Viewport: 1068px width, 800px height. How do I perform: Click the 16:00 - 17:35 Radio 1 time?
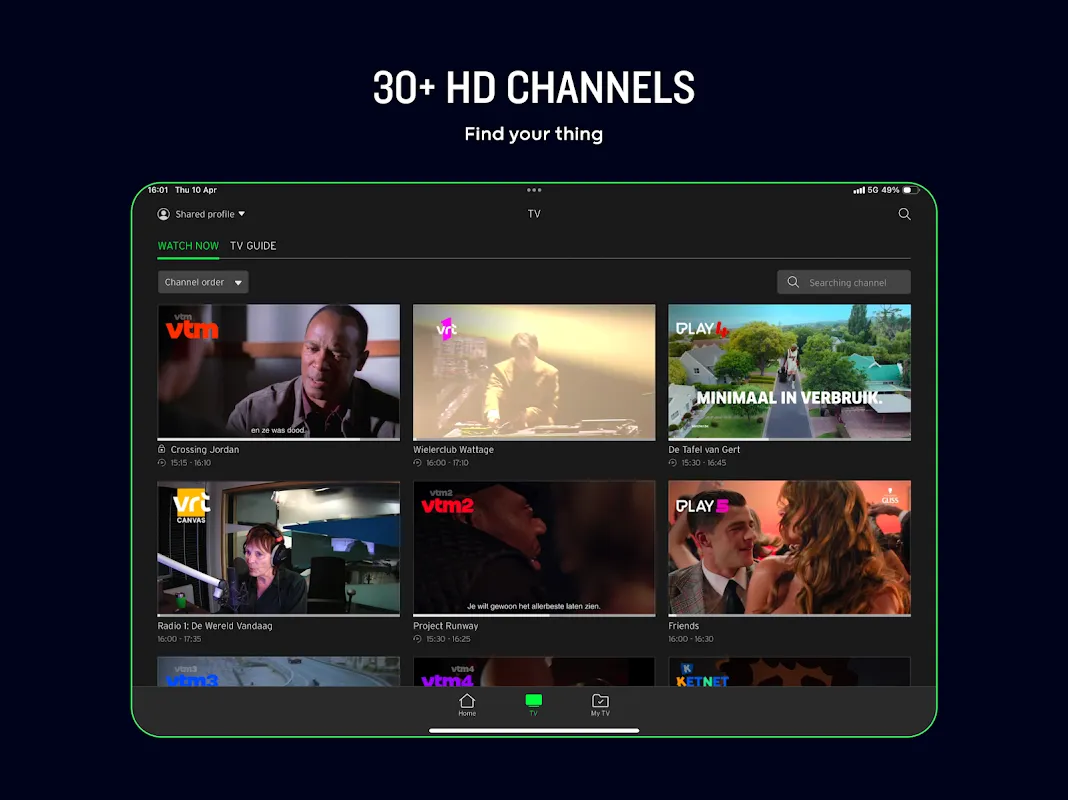coord(179,639)
